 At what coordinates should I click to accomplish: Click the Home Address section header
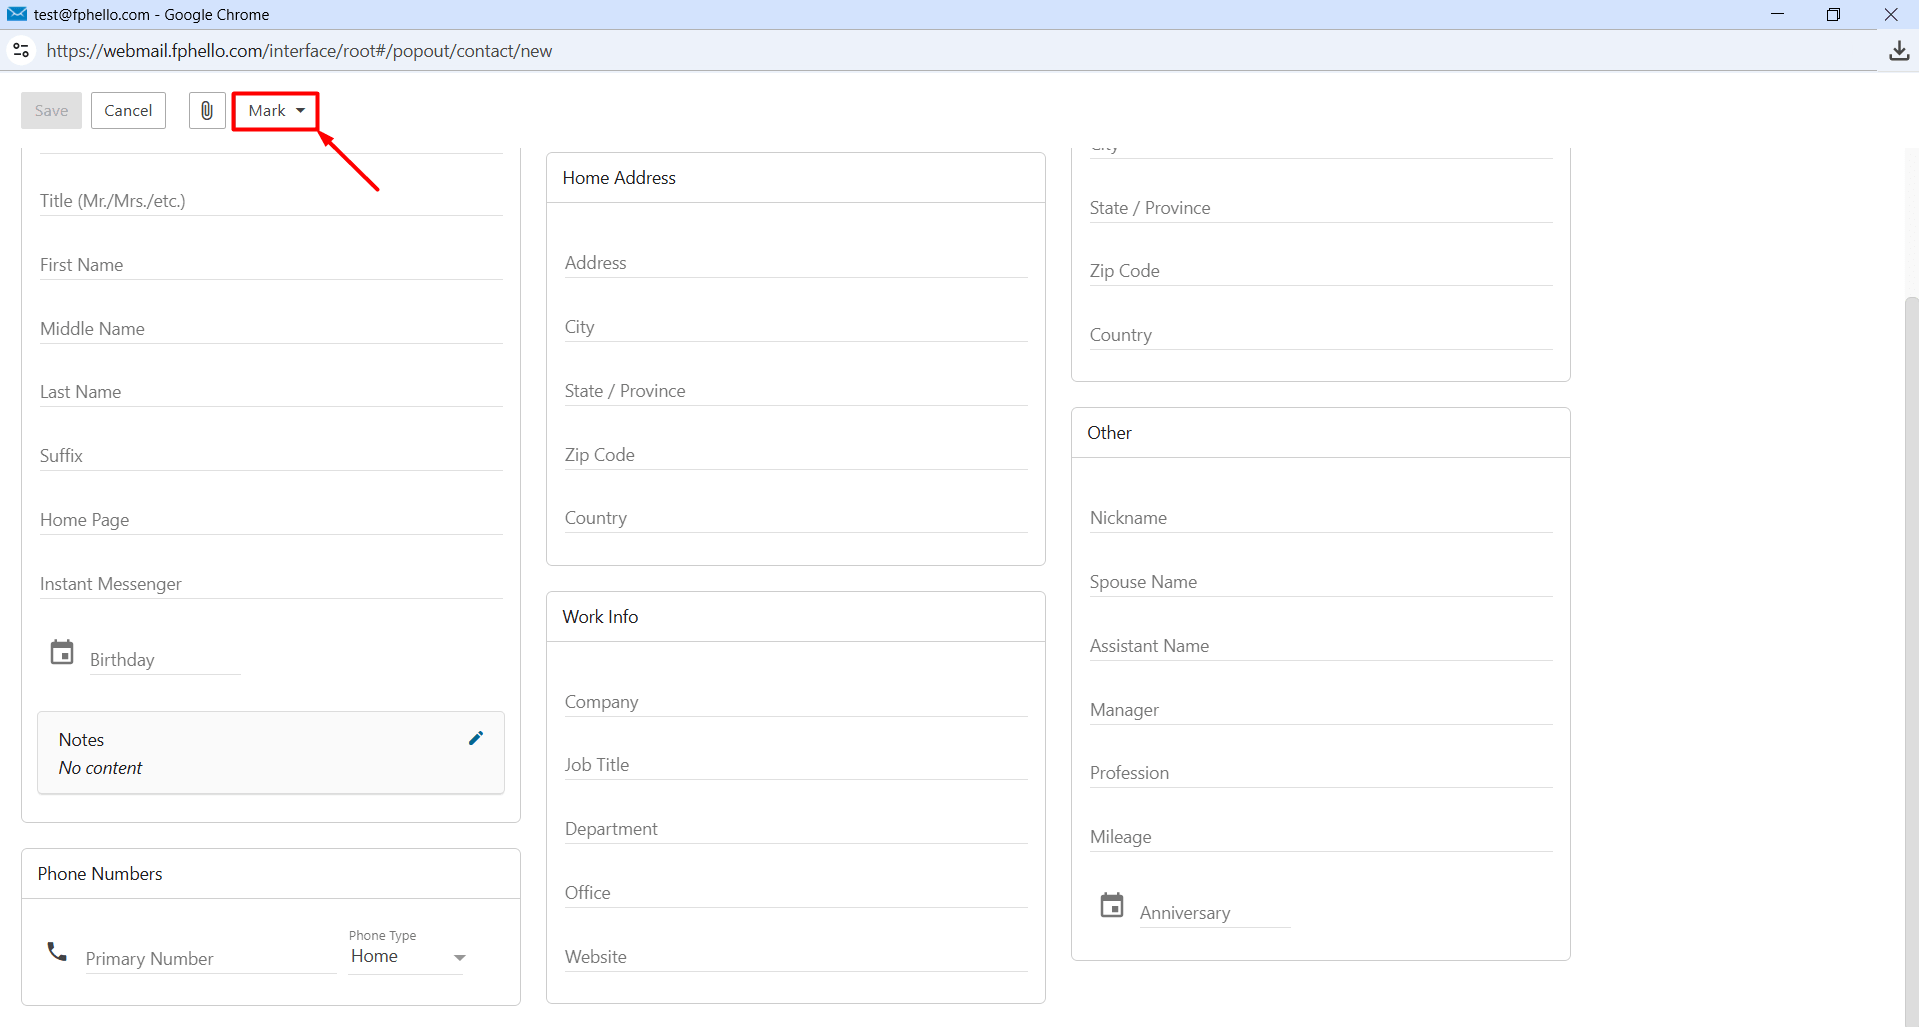pyautogui.click(x=796, y=178)
